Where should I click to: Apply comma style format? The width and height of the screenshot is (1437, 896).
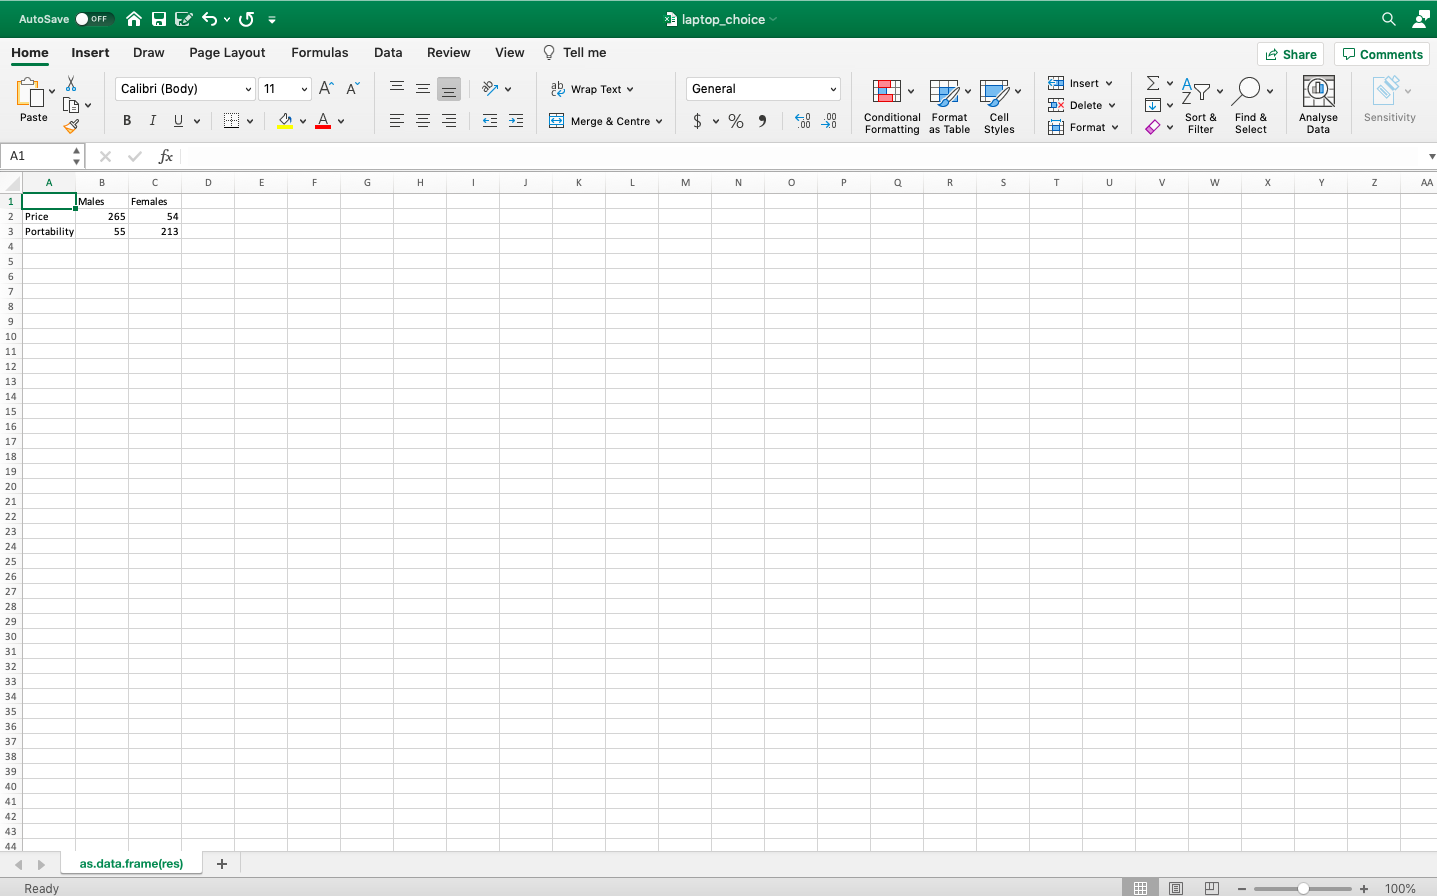click(x=762, y=121)
